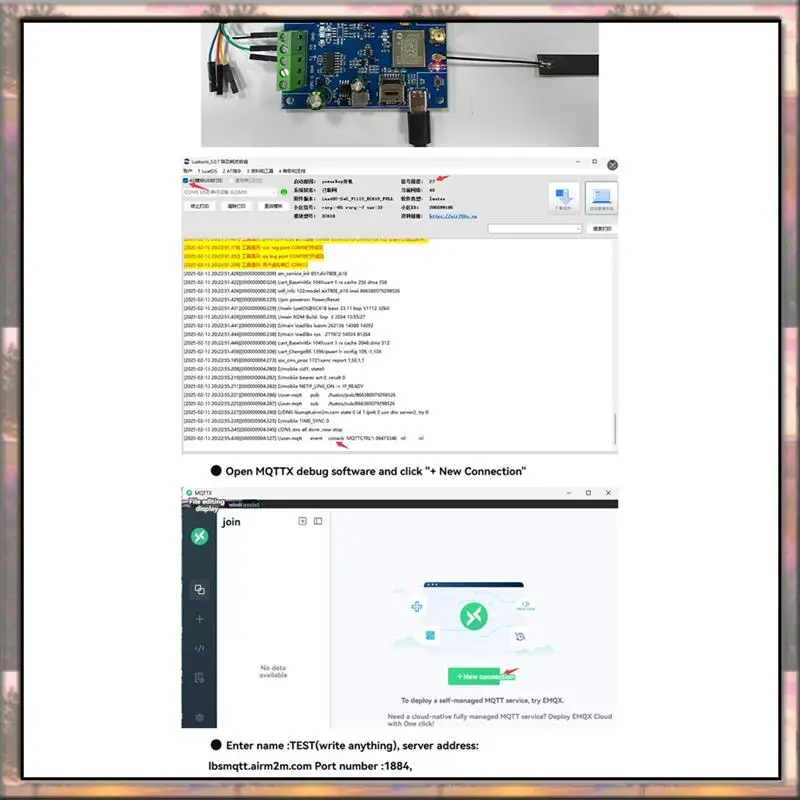
Task: Click the Luatools title bar app icon
Action: (x=187, y=162)
